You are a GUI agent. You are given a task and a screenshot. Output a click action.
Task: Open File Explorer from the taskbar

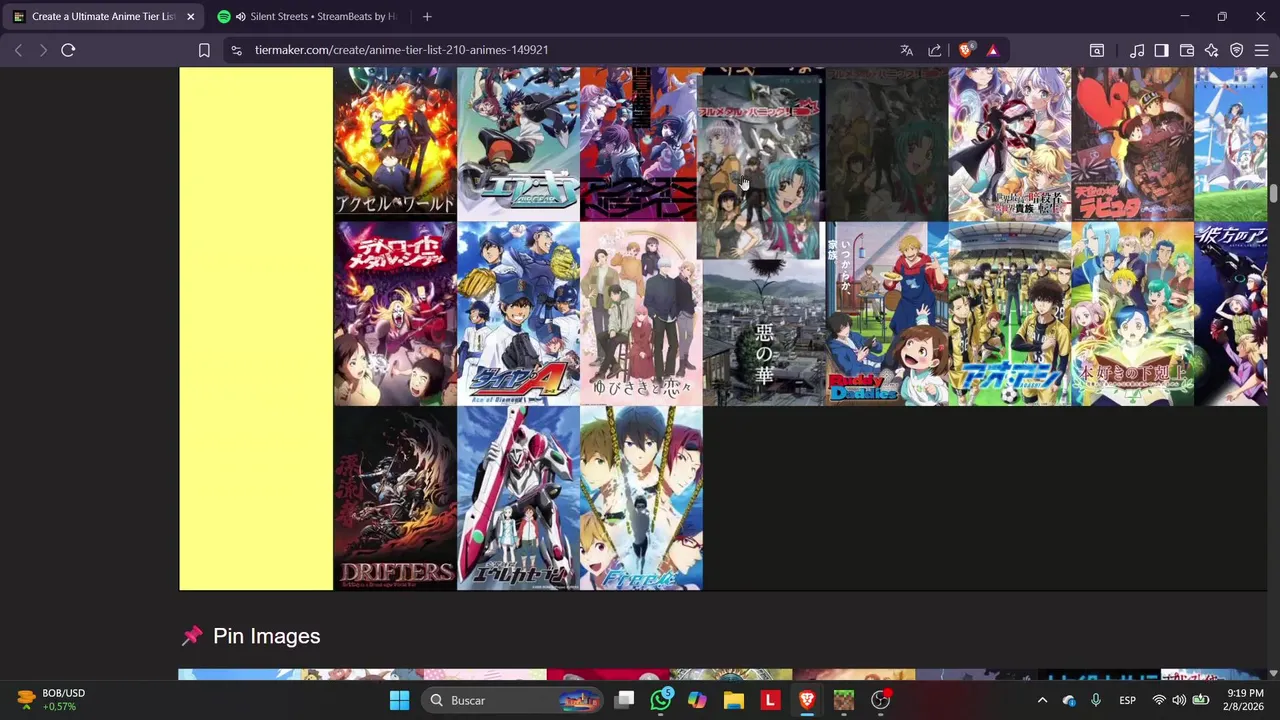[x=734, y=700]
